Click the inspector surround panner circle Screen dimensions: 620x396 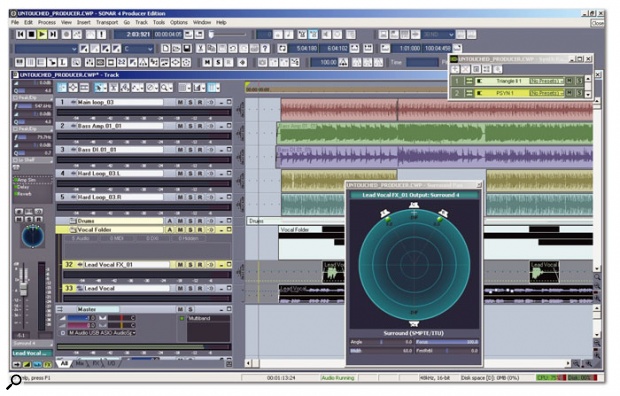[x=33, y=236]
